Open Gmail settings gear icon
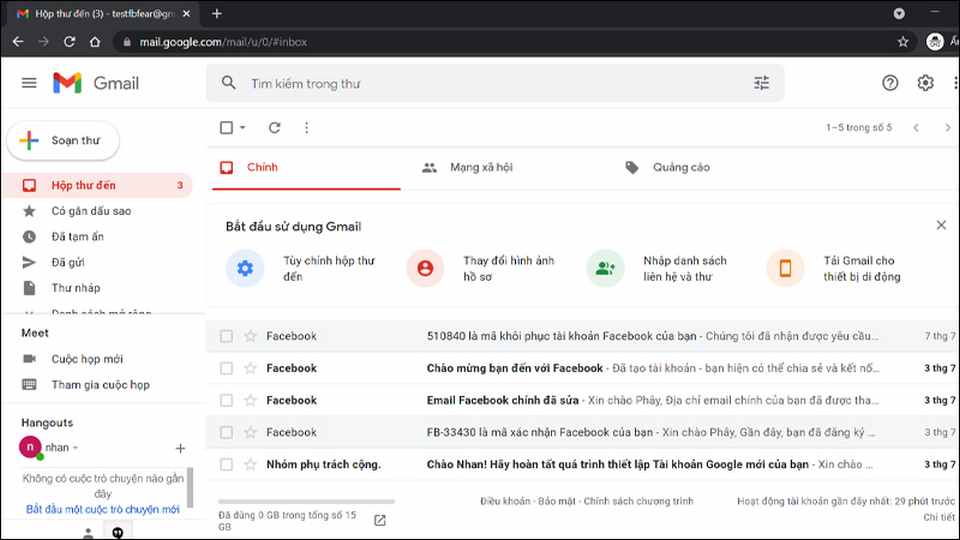This screenshot has height=540, width=960. [925, 83]
